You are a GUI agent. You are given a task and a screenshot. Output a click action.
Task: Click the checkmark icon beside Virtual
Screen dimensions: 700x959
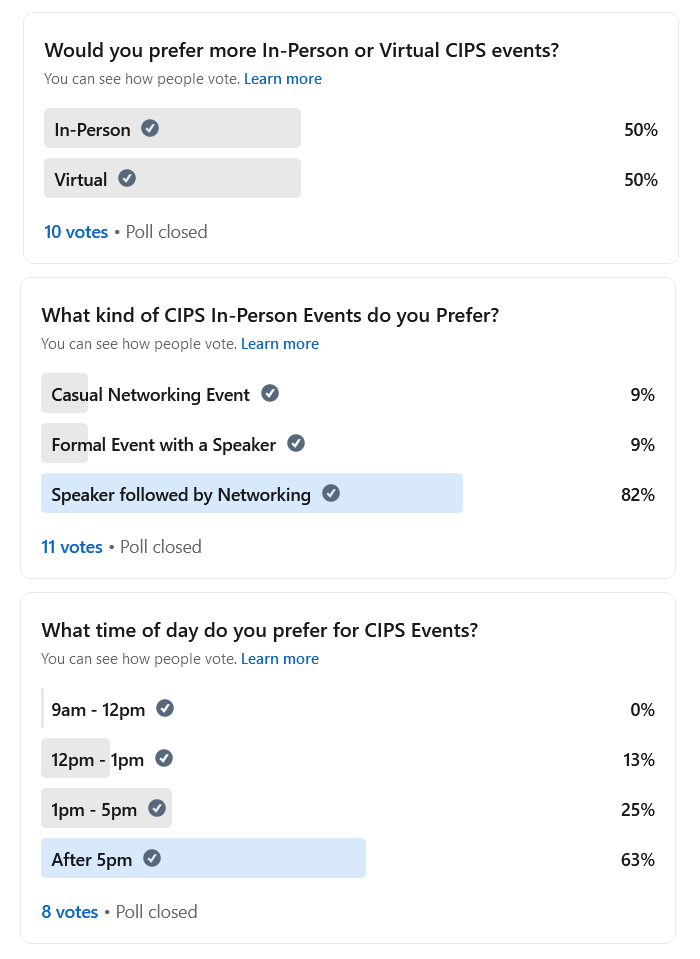[x=127, y=178]
